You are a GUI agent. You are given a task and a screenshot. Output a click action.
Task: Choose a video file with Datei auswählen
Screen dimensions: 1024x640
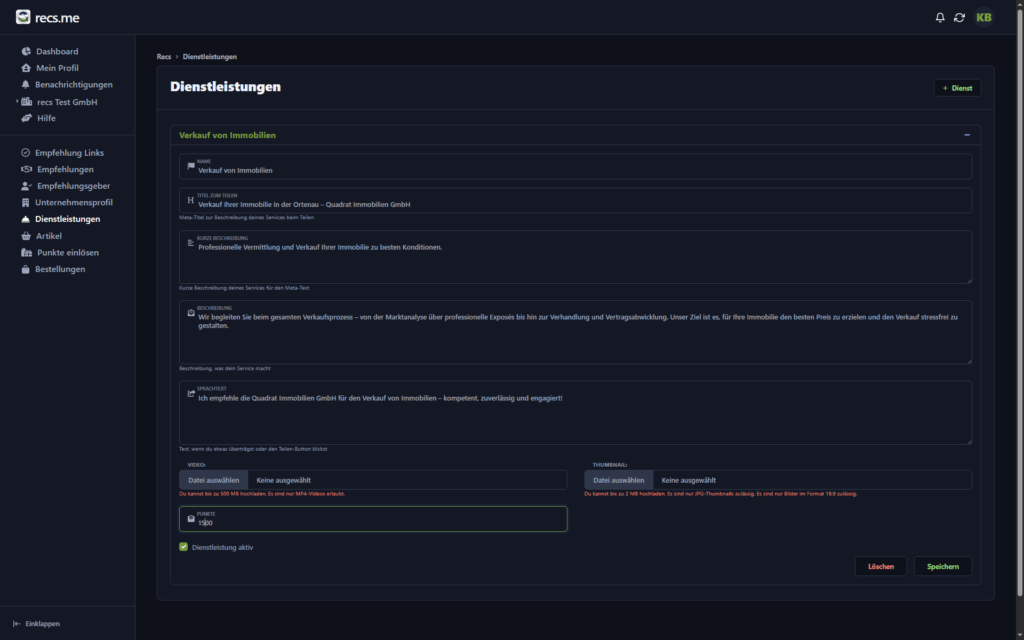point(213,480)
